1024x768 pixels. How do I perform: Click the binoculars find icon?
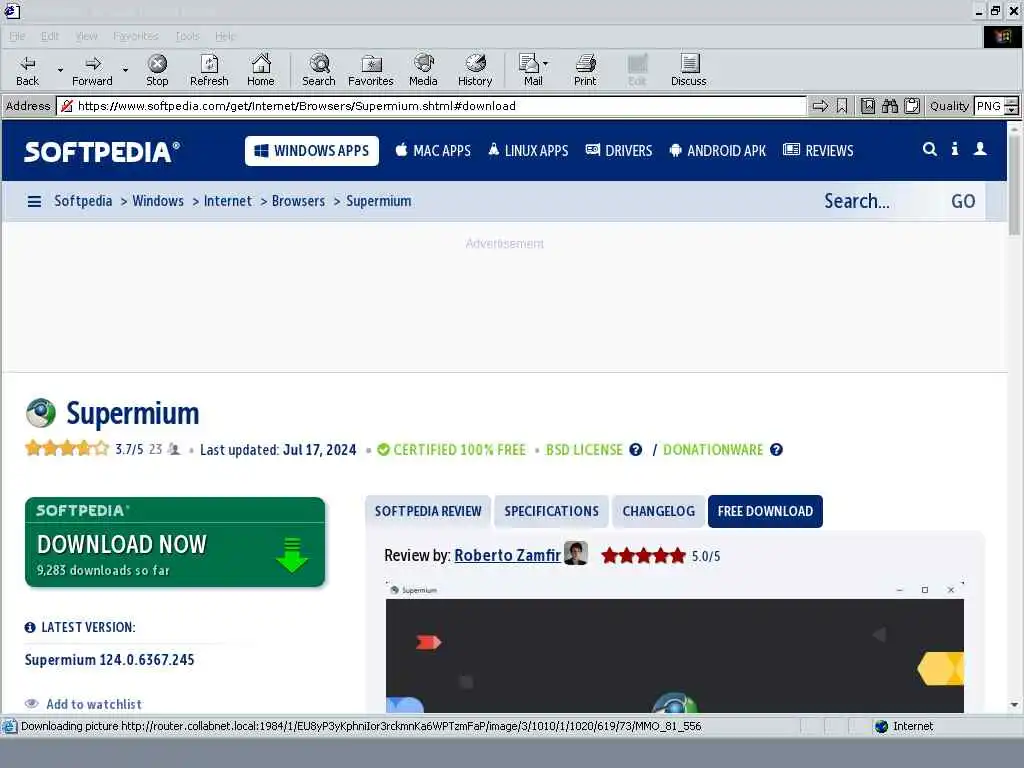point(889,106)
